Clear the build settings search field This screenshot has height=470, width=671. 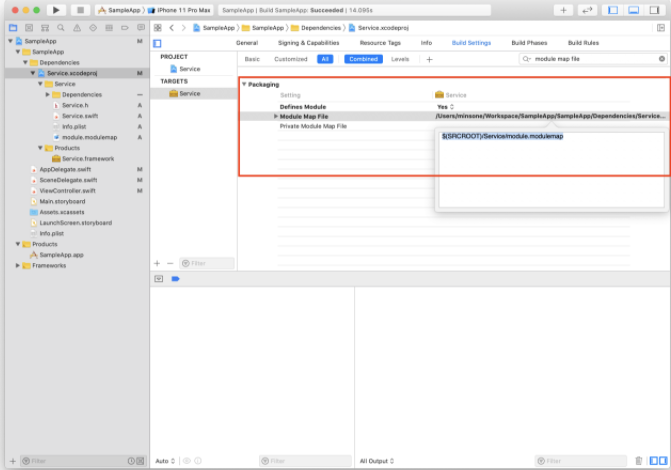662,59
